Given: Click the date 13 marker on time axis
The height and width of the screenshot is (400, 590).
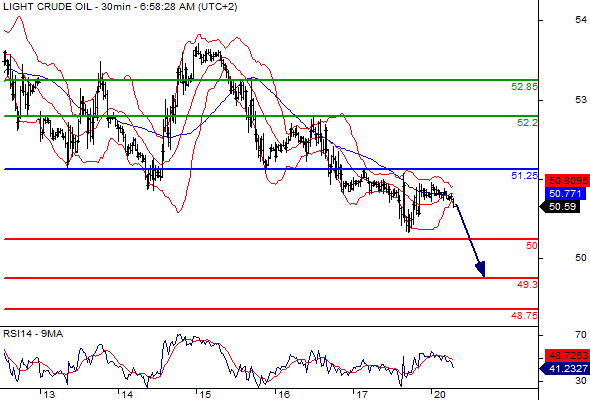Looking at the screenshot, I should (49, 395).
